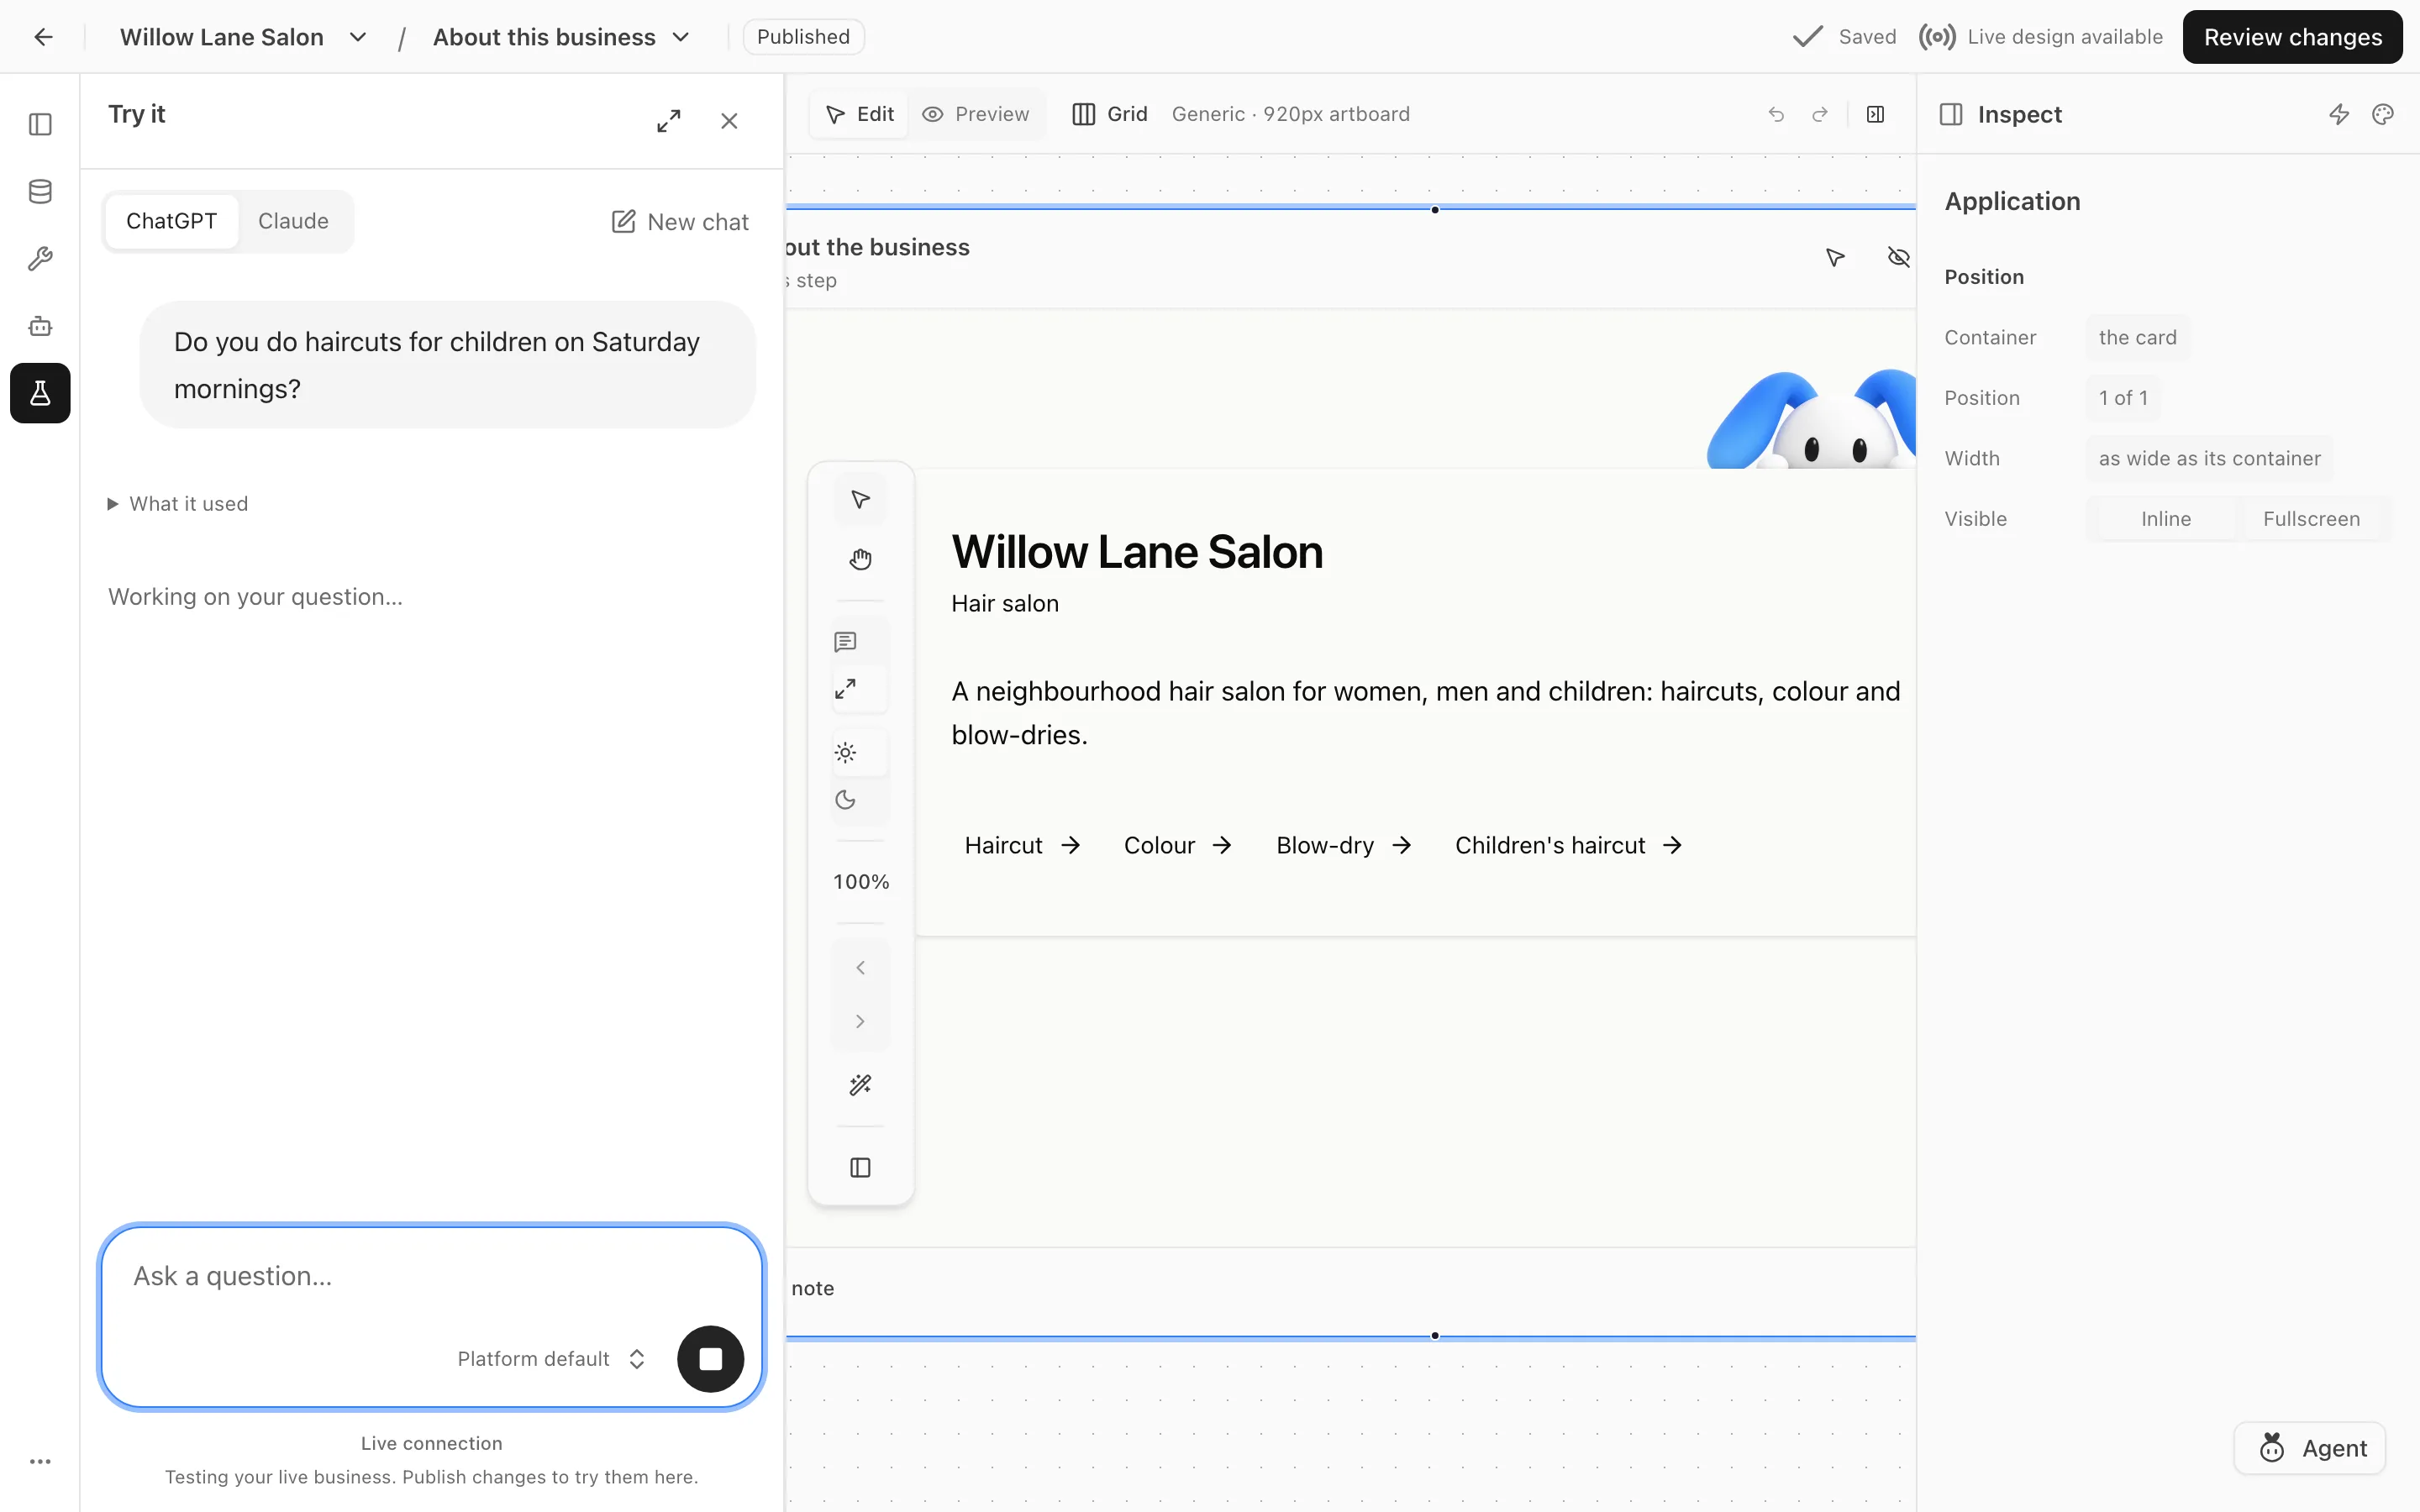Open the database icon in left rail

40,191
